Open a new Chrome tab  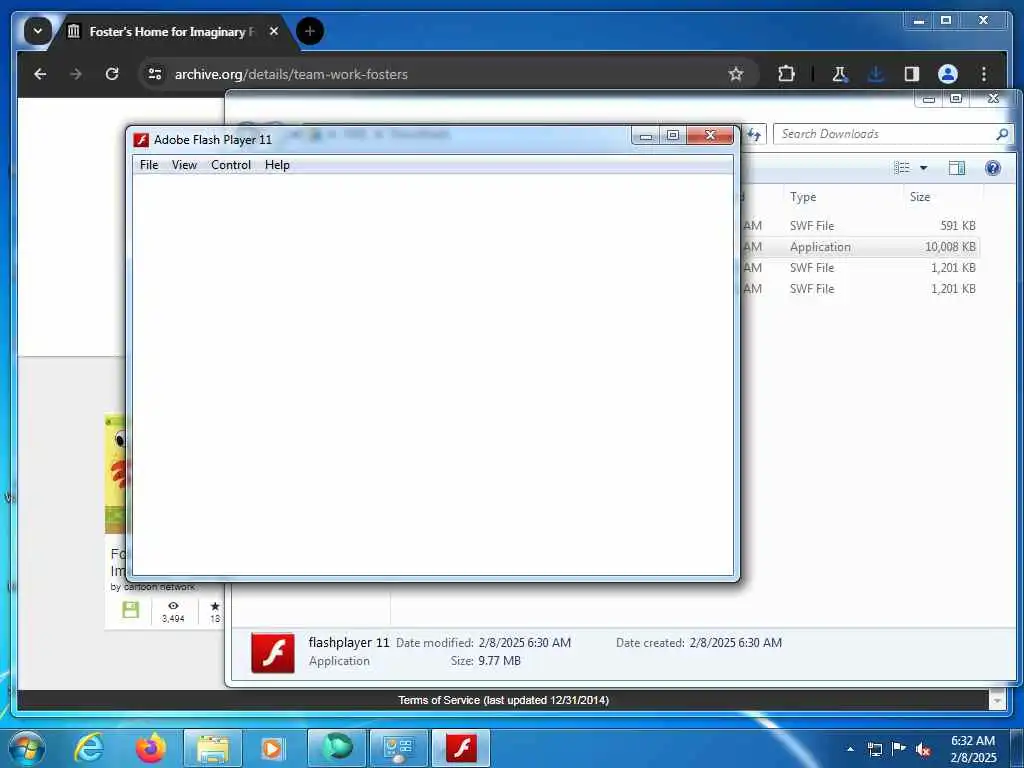pyautogui.click(x=310, y=31)
